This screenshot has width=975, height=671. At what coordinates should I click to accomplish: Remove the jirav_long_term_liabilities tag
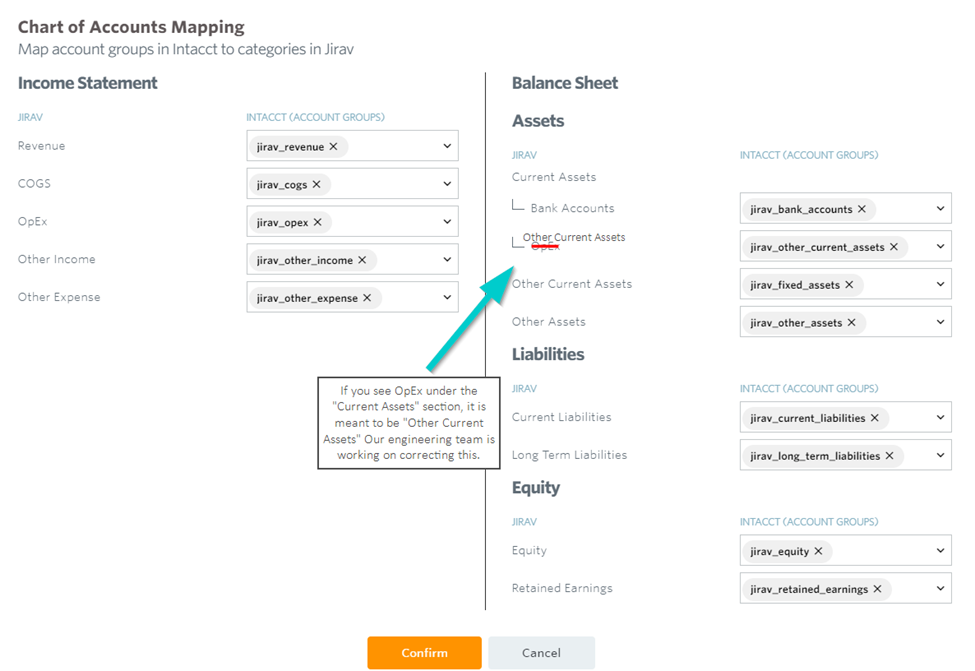[x=890, y=456]
